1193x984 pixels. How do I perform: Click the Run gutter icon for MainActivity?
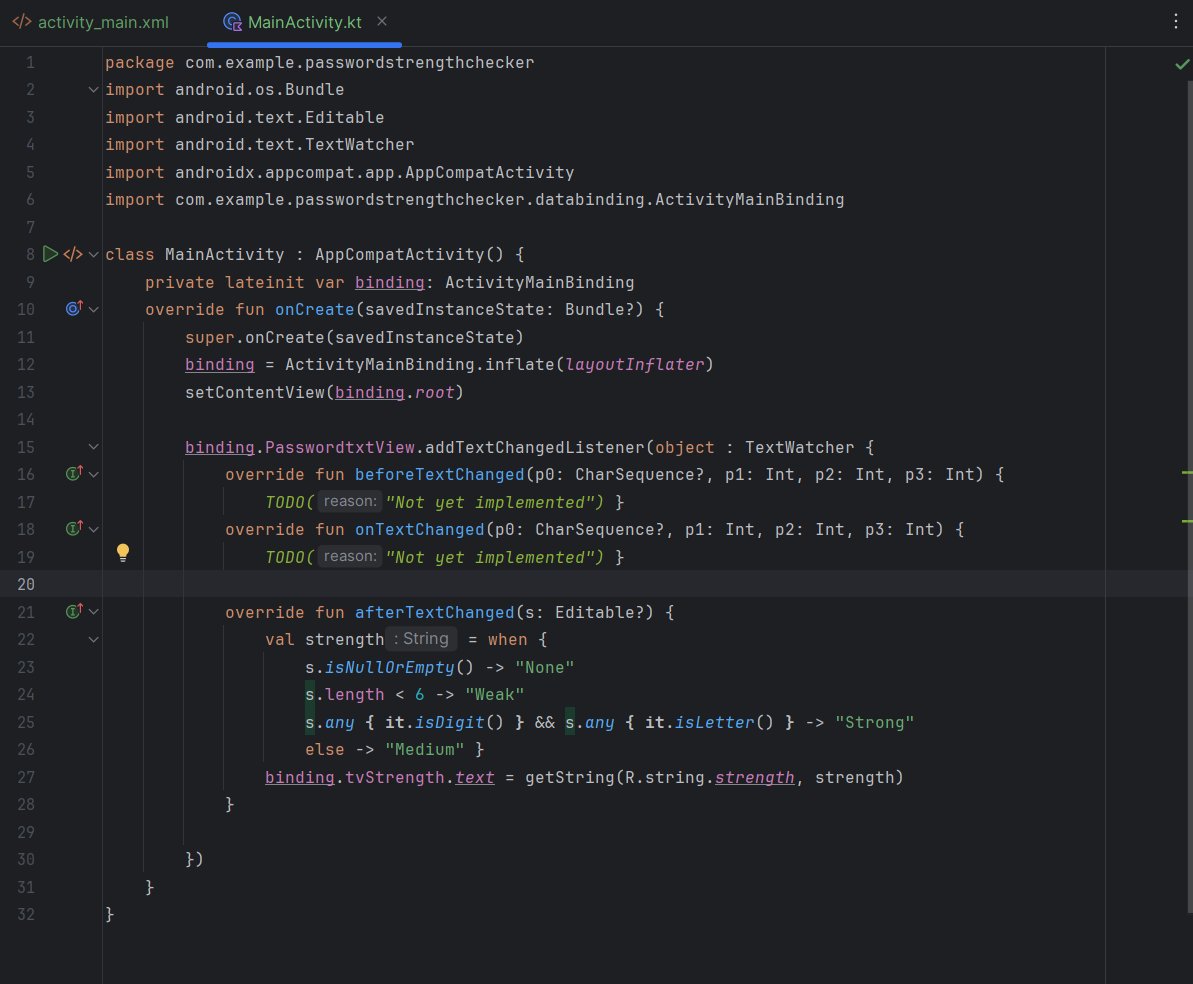[50, 254]
